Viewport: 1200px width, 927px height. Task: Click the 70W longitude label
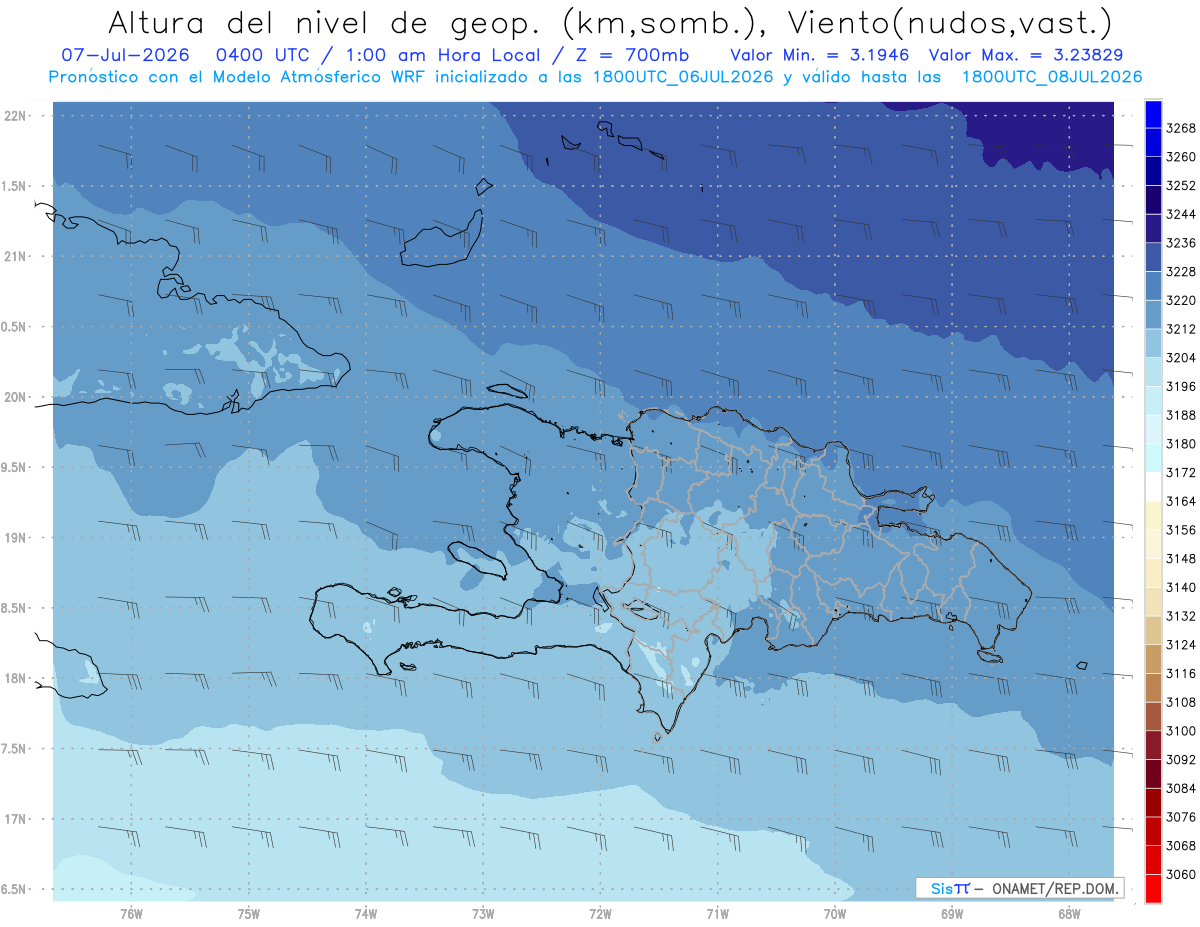point(835,912)
